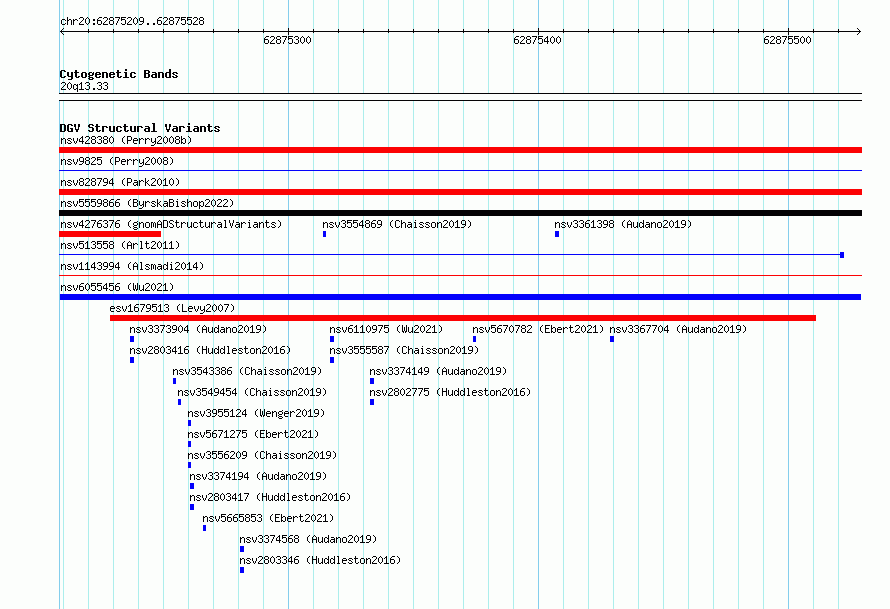This screenshot has height=609, width=890.
Task: Open the nsv5559866 (ByrskaBishop2022) label
Action: pos(147,203)
